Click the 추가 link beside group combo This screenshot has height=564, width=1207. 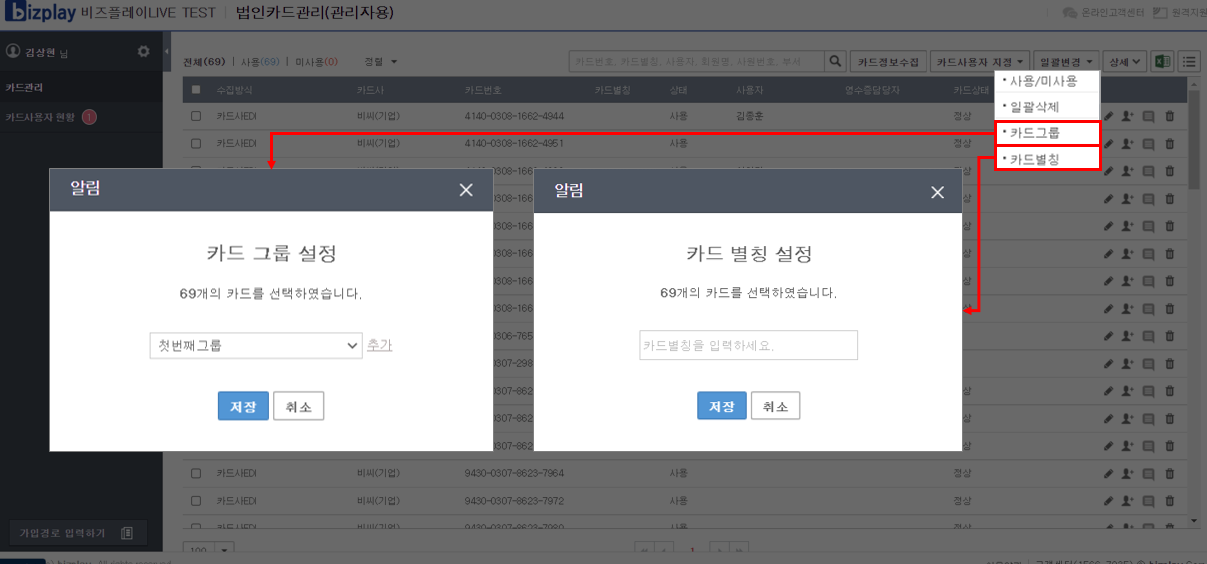(379, 345)
